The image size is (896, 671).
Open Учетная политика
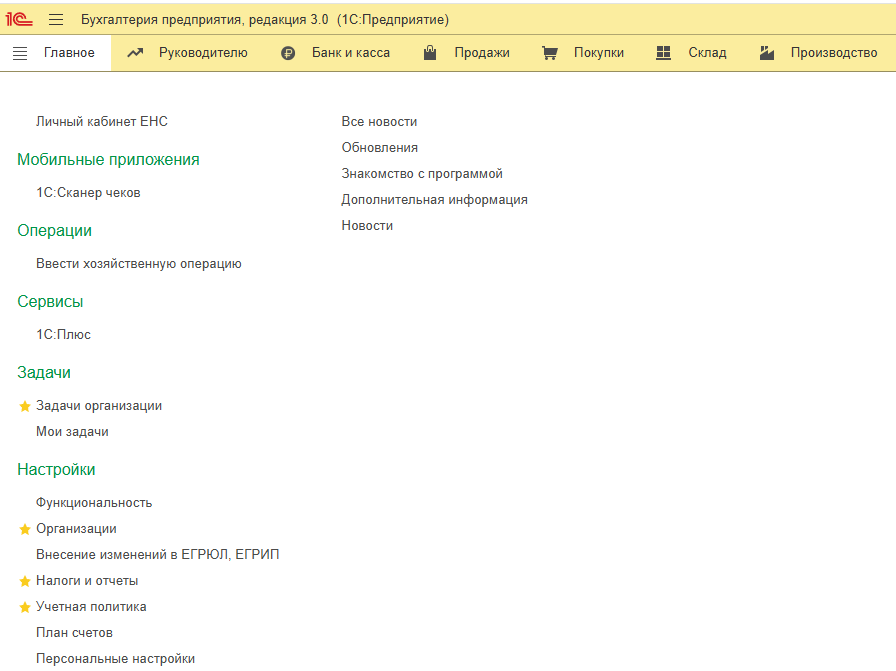click(x=91, y=606)
